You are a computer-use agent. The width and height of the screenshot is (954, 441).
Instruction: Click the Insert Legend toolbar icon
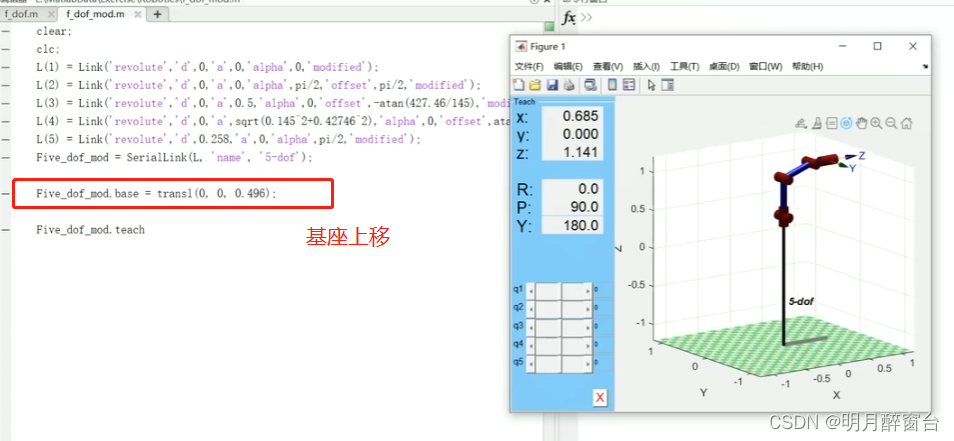pyautogui.click(x=629, y=85)
